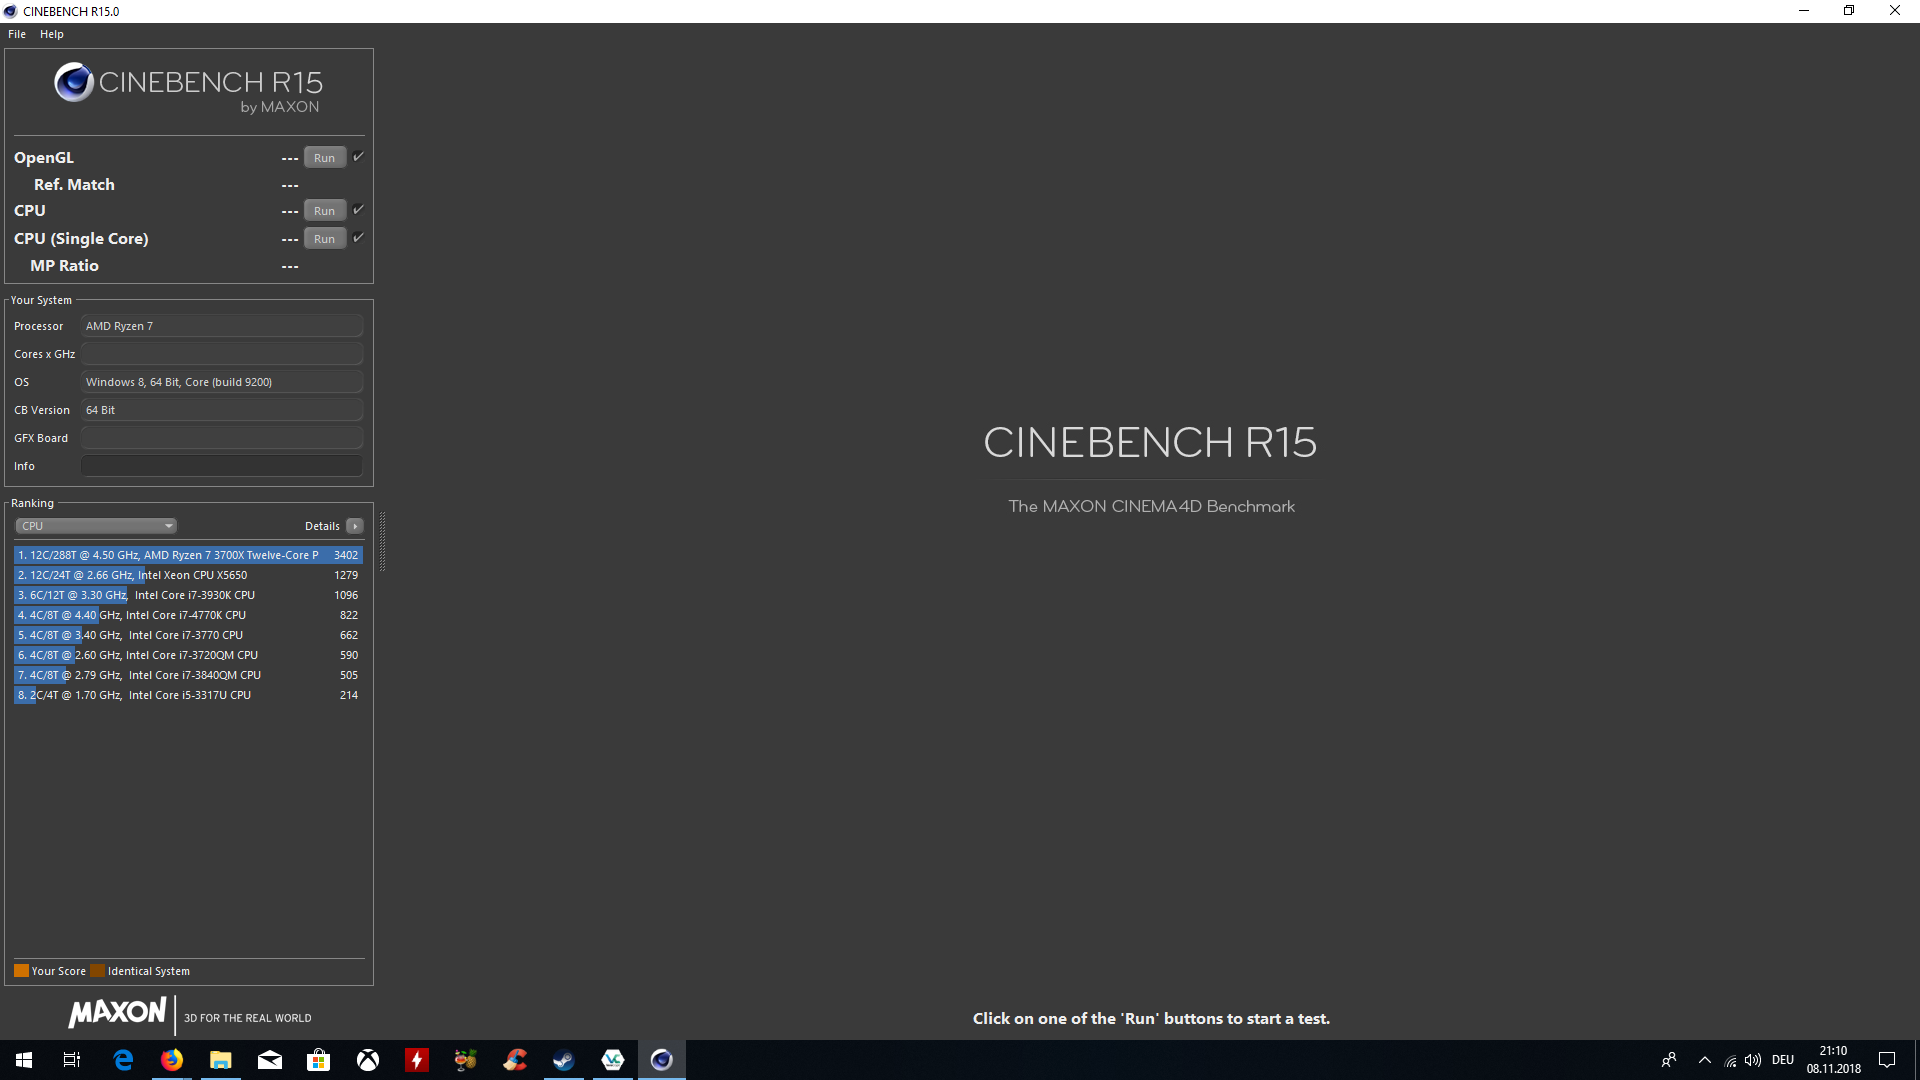Toggle the OpenGL test checkbox
Image resolution: width=1920 pixels, height=1080 pixels.
coord(358,157)
